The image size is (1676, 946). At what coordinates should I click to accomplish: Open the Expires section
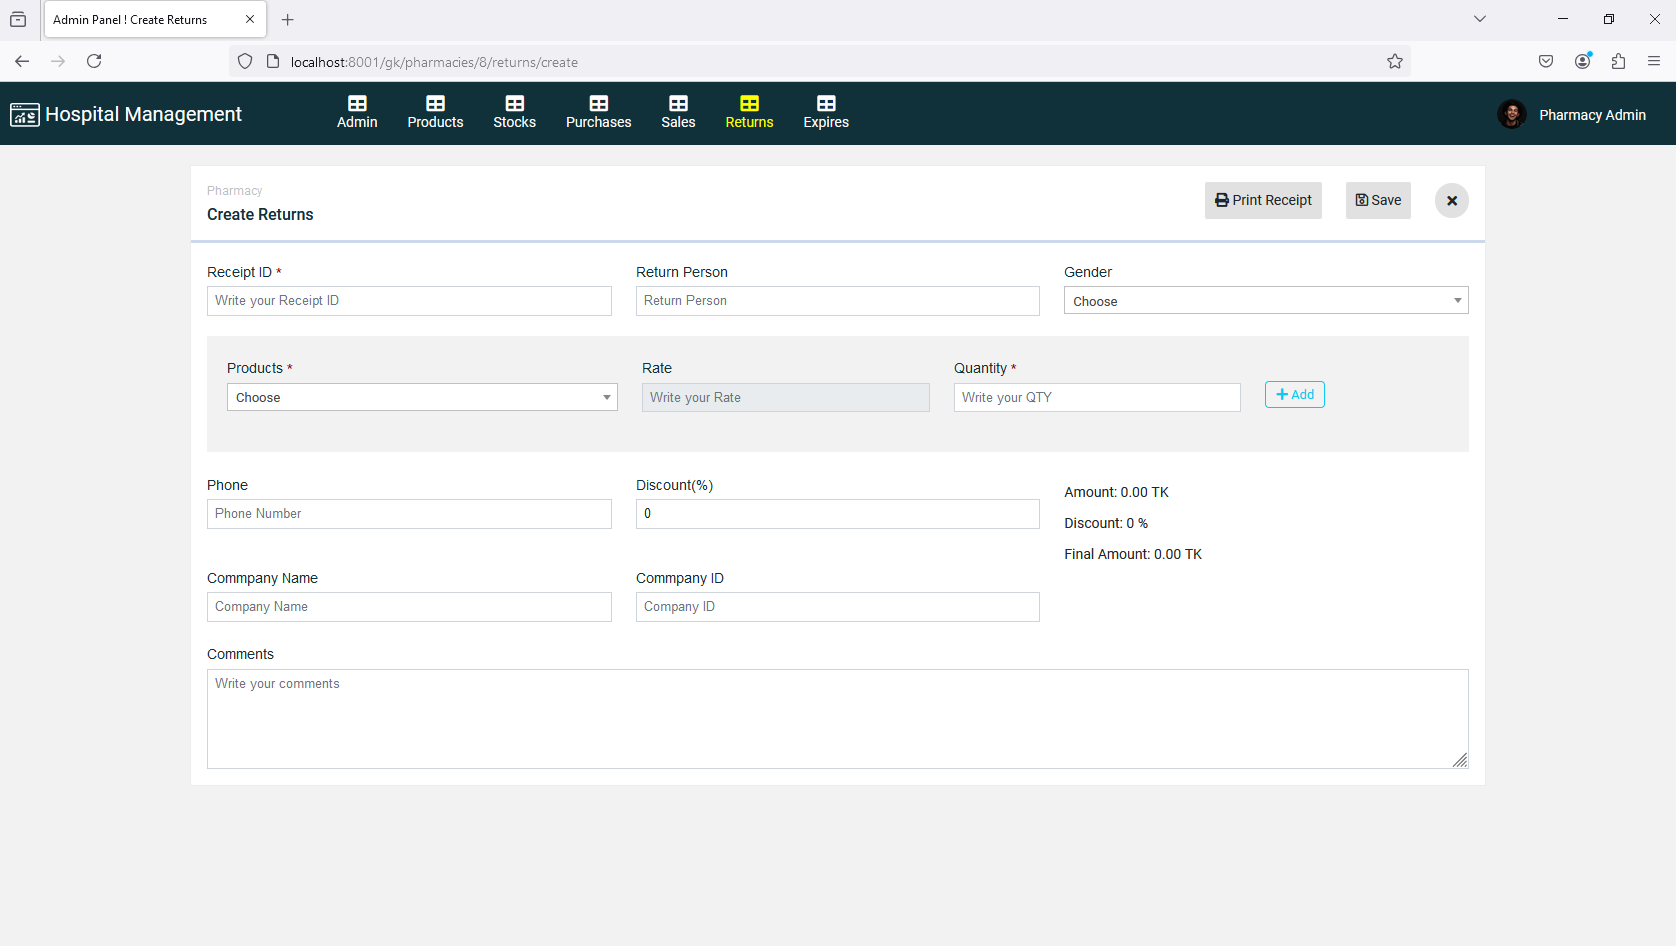826,113
